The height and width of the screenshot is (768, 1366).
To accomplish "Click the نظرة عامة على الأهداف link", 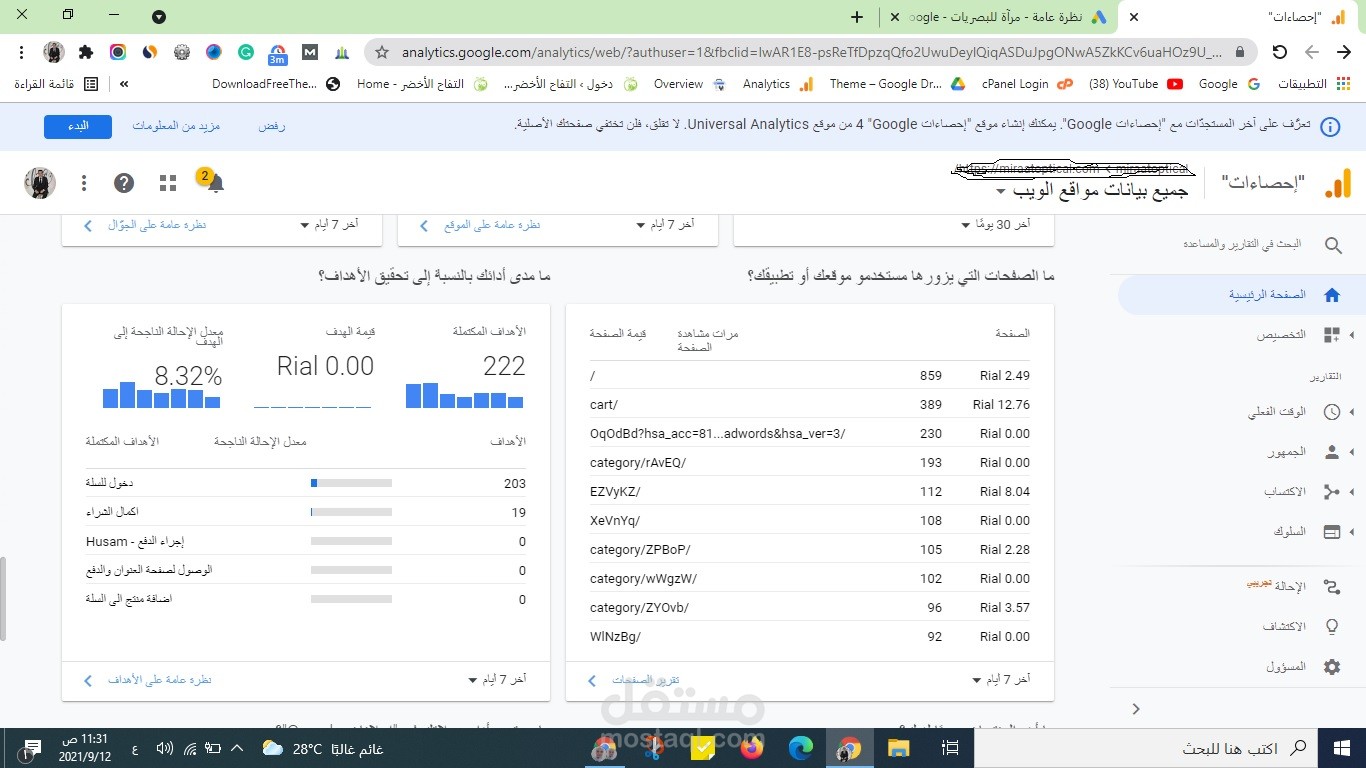I will tap(160, 679).
